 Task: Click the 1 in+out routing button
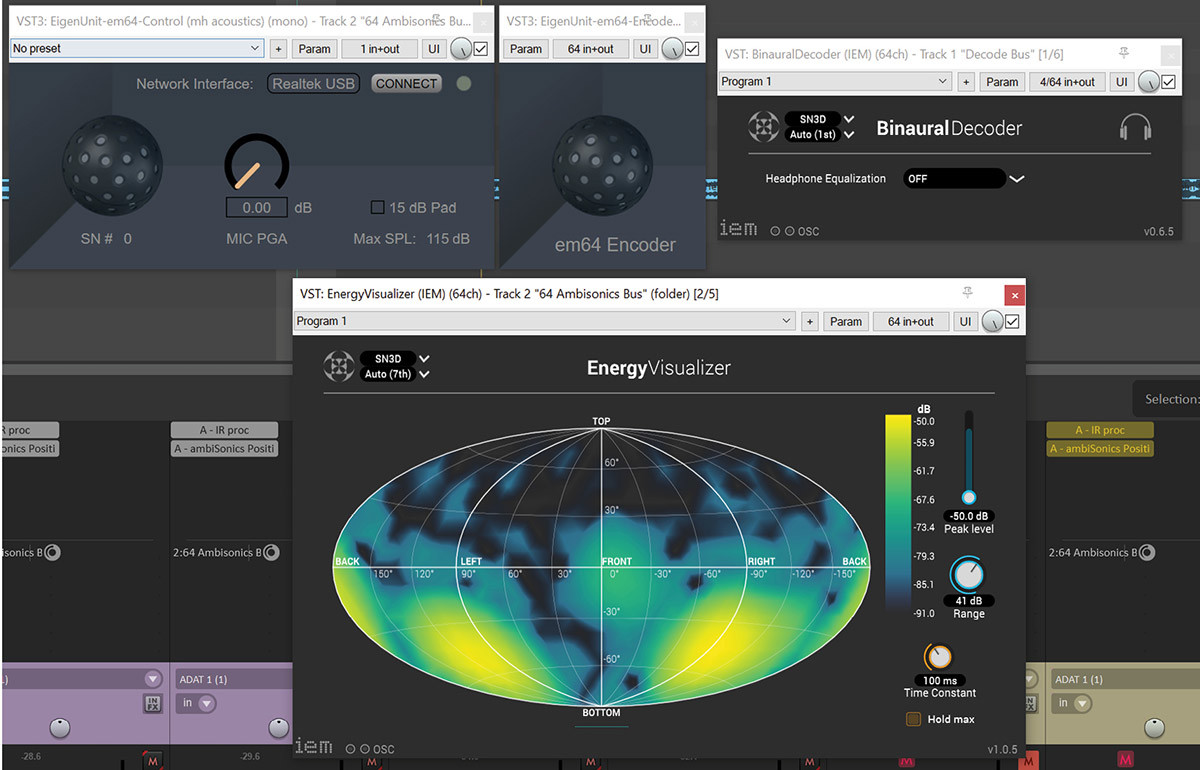pos(378,48)
